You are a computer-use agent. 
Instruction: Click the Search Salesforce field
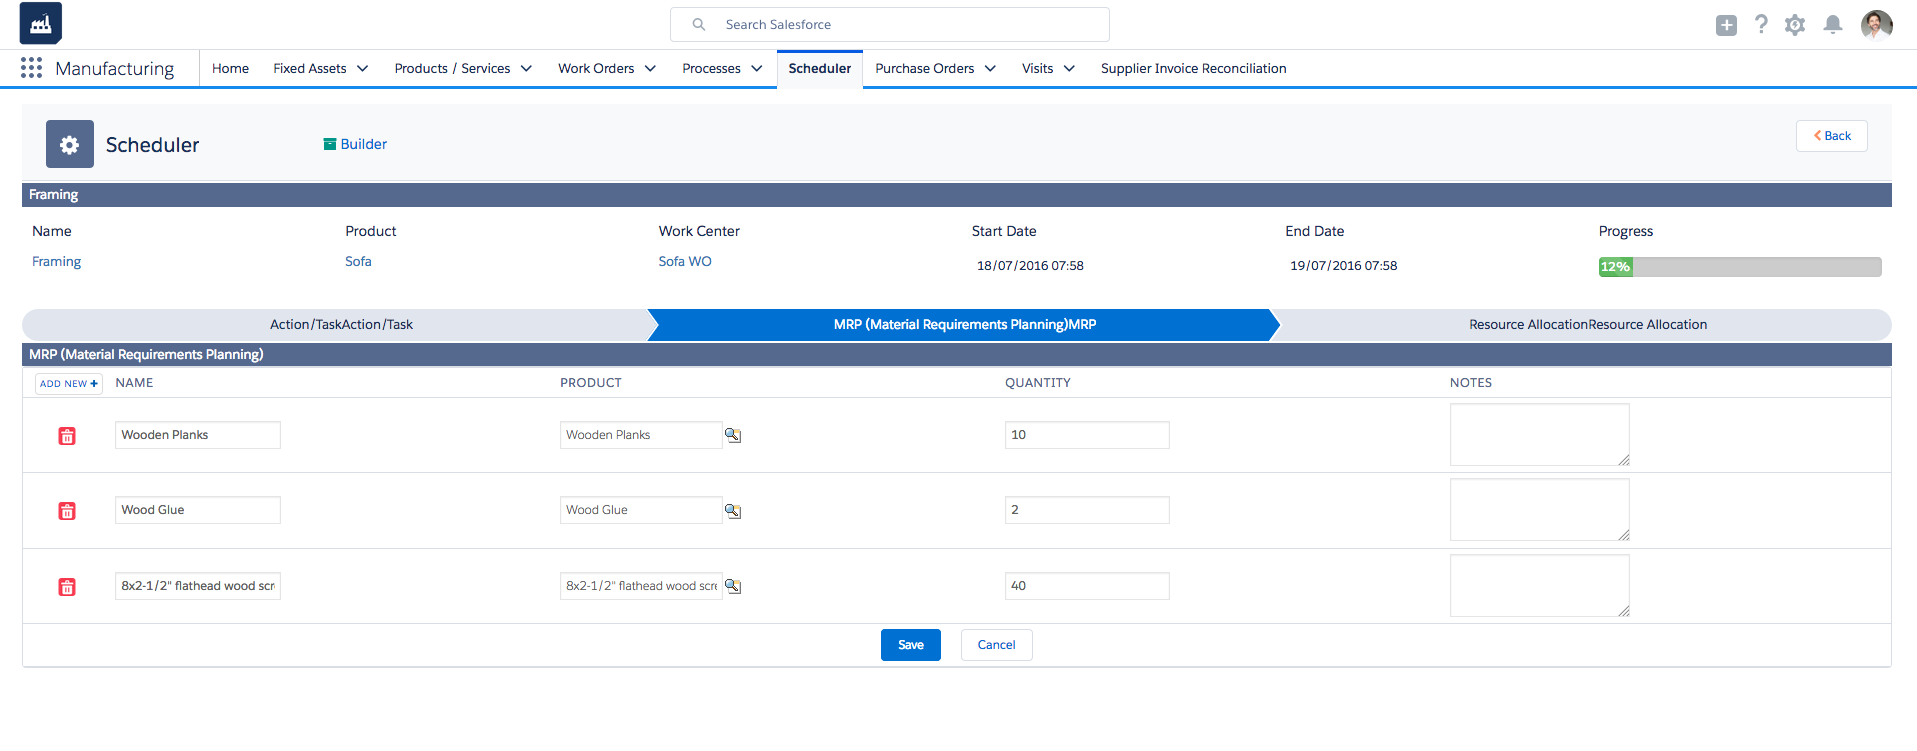[x=890, y=25]
